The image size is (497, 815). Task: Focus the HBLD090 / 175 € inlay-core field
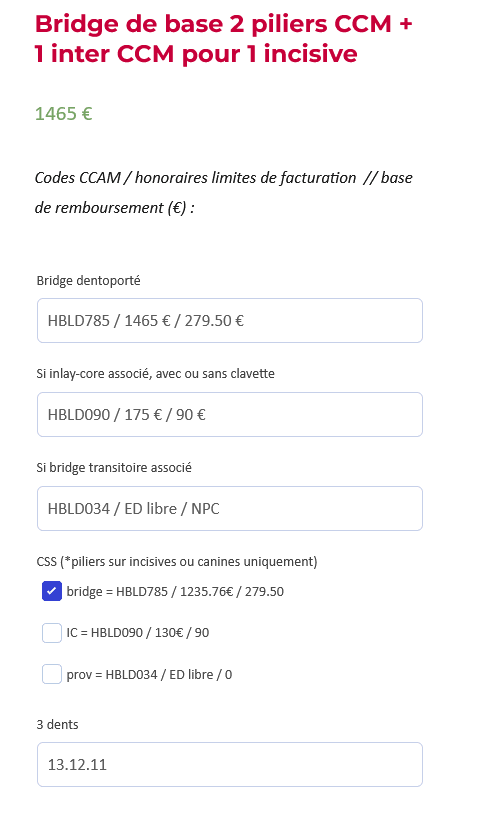230,415
